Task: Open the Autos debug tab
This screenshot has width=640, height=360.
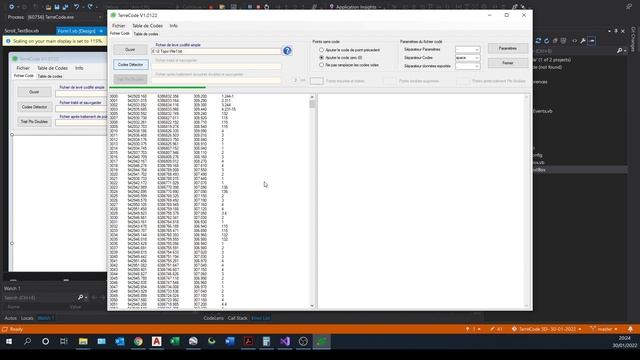Action: 11,318
